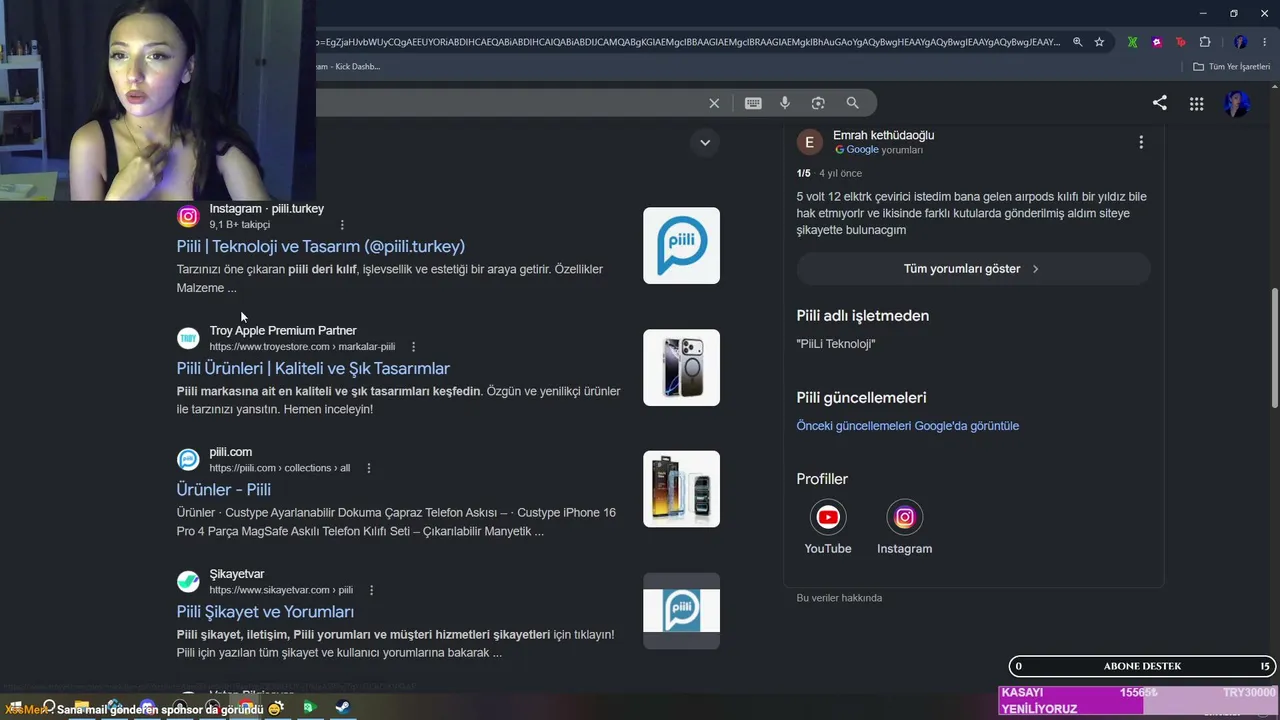Submit the search with the magnifier icon
1280x720 pixels.
[x=852, y=103]
